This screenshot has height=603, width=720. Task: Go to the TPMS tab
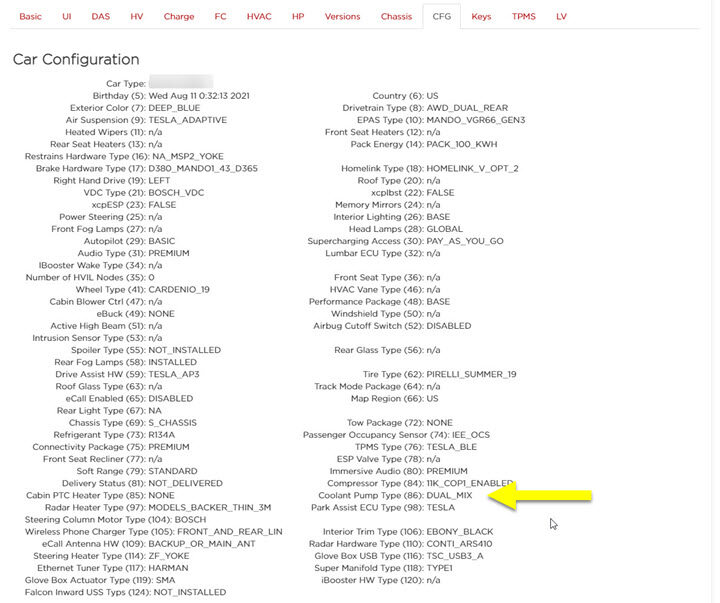pos(524,17)
